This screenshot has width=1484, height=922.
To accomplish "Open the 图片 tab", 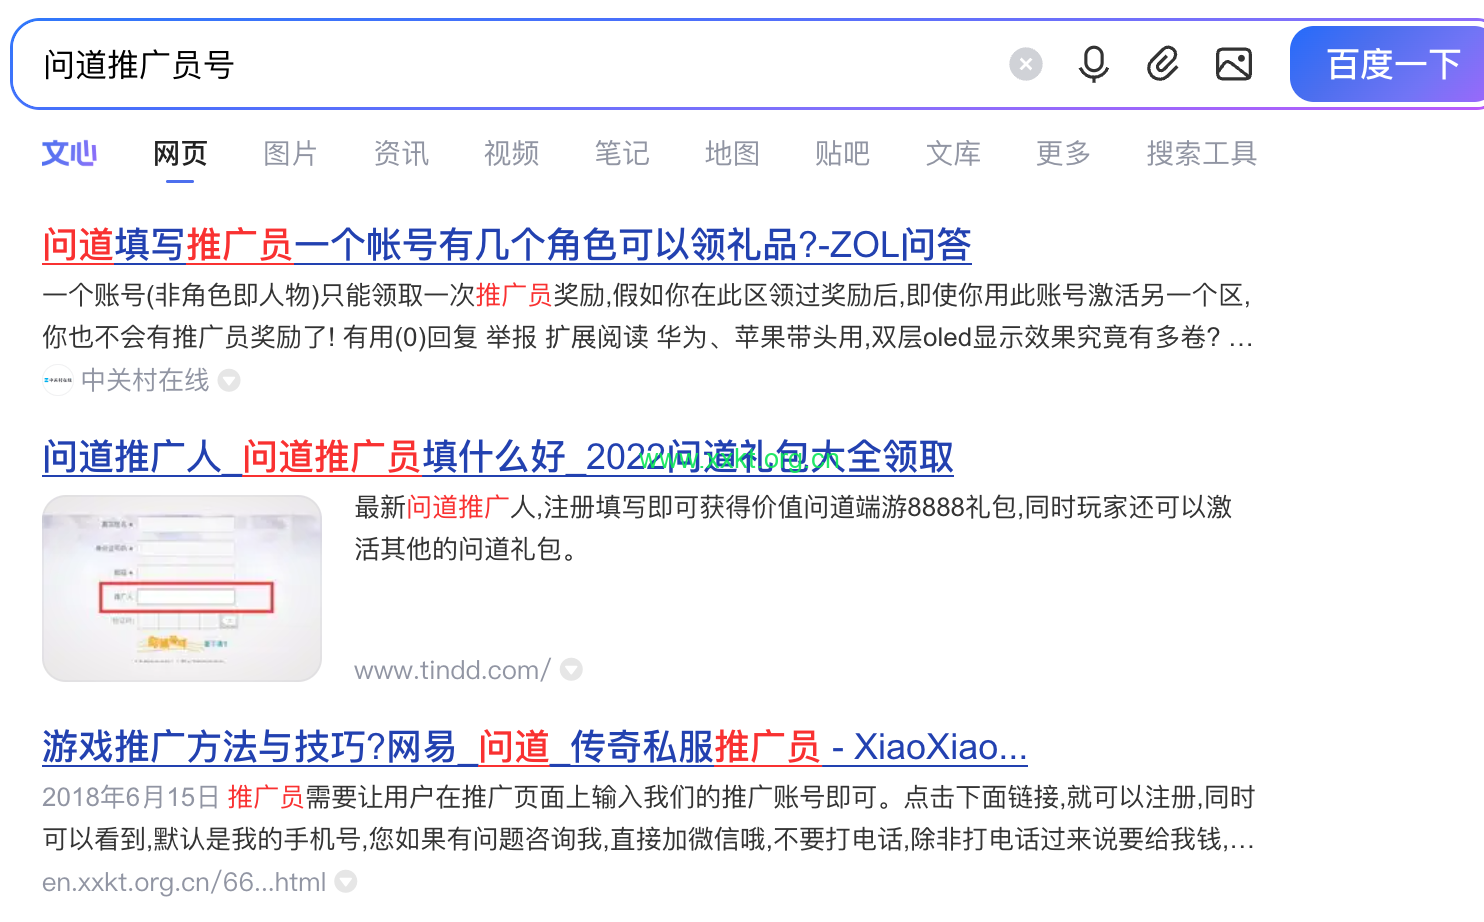I will click(x=290, y=153).
